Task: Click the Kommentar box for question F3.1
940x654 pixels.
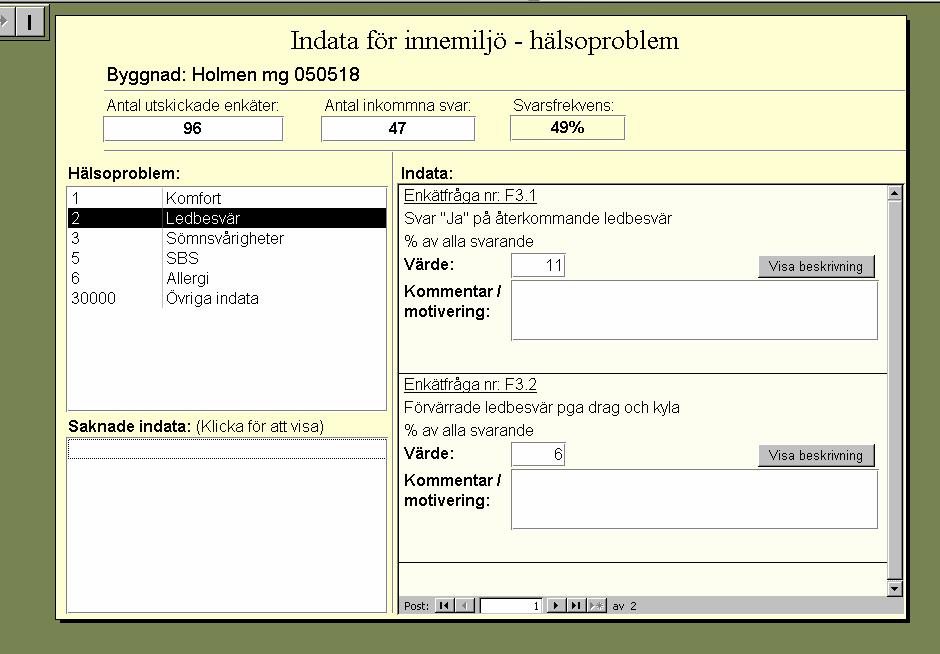Action: [x=694, y=311]
